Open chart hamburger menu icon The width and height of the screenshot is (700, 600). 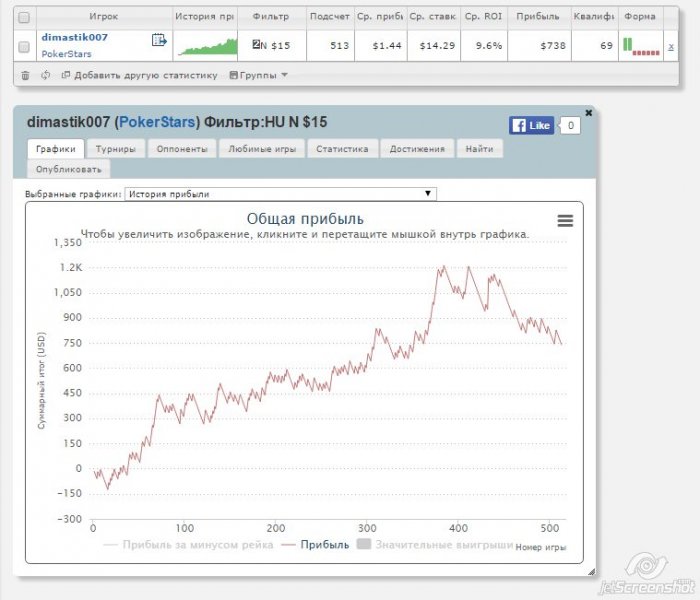pos(565,221)
